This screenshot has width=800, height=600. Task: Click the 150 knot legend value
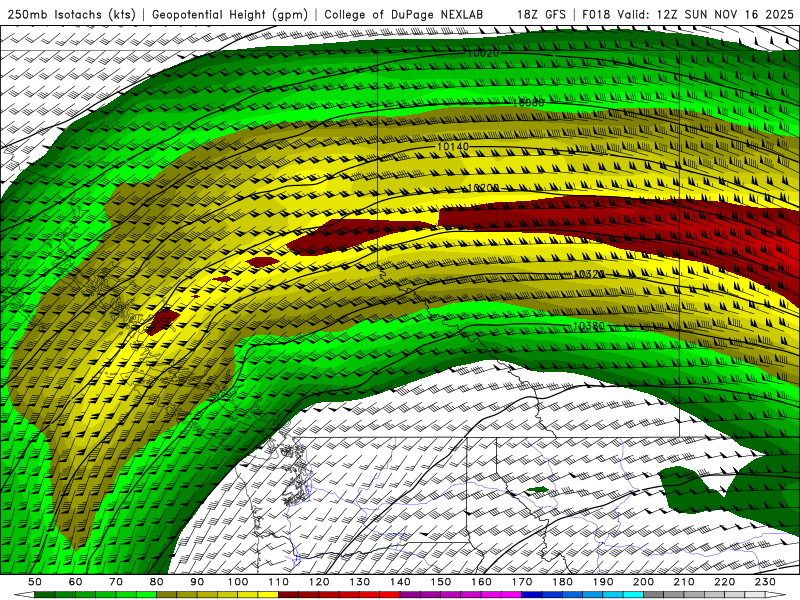pyautogui.click(x=441, y=582)
